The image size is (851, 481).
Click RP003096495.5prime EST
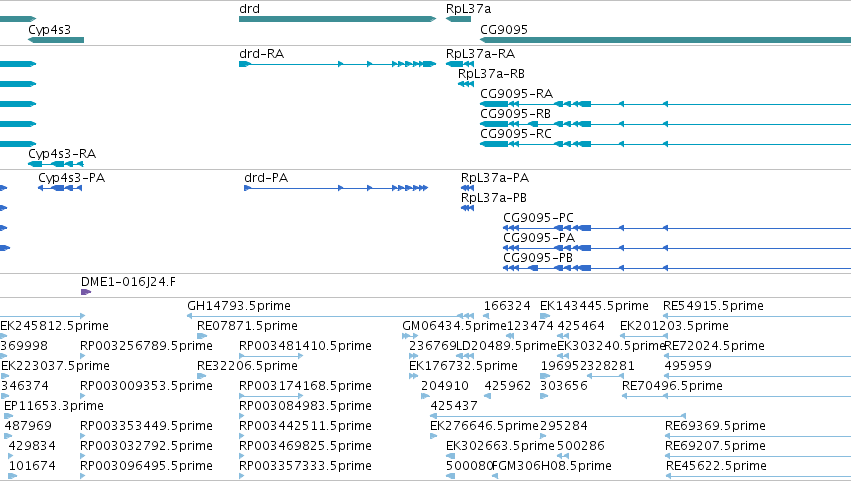point(82,476)
